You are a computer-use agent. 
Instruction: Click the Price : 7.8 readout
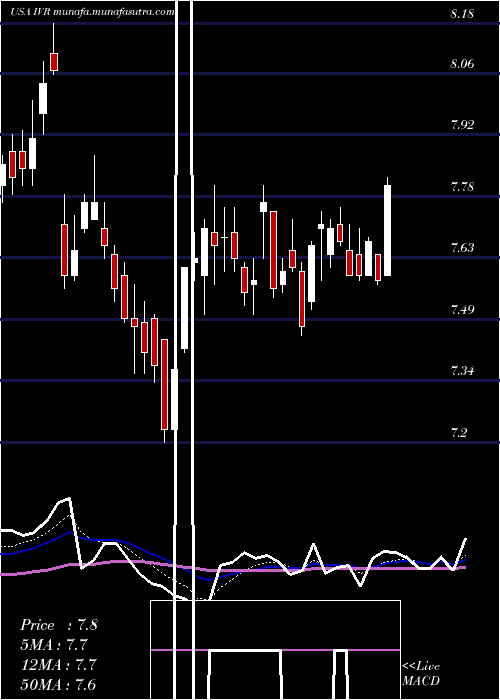click(59, 625)
